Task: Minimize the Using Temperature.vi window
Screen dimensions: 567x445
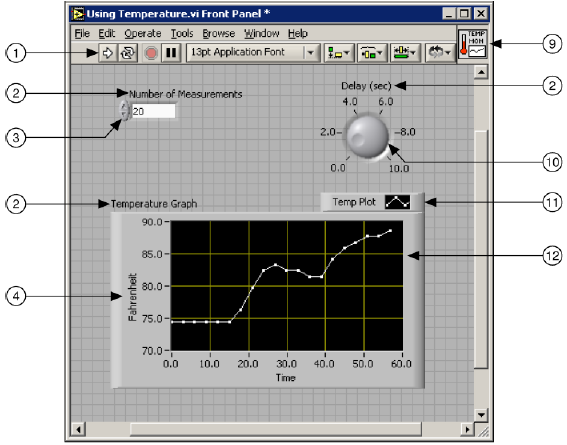Action: click(448, 14)
